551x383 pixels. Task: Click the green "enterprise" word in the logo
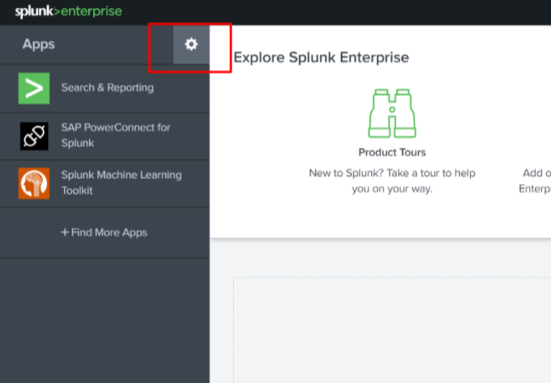tap(91, 12)
